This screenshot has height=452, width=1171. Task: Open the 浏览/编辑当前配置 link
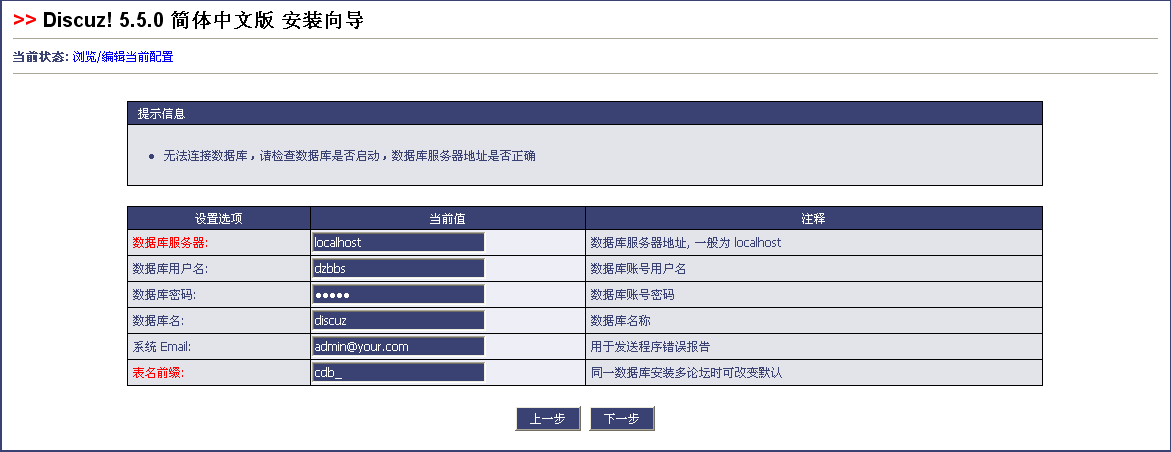coord(123,57)
